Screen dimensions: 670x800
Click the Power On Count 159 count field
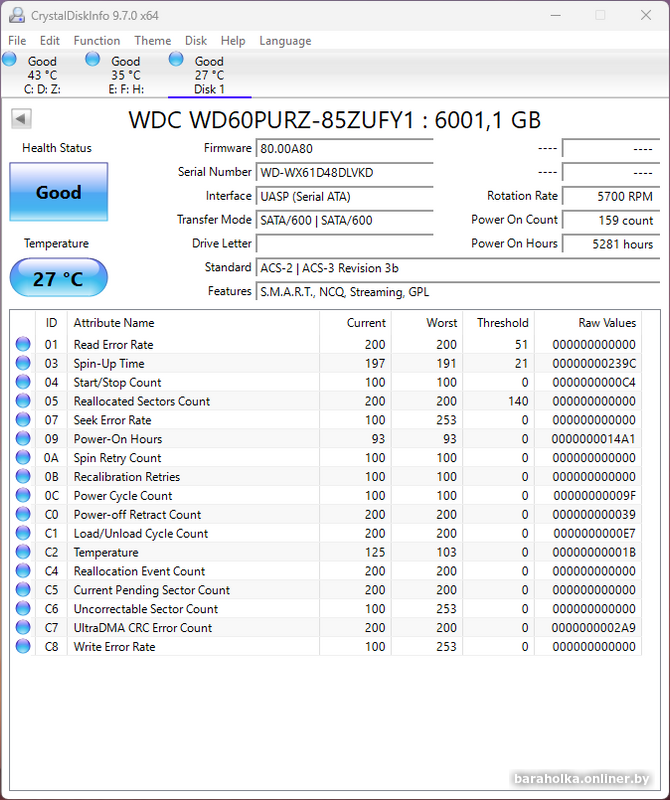tap(611, 220)
